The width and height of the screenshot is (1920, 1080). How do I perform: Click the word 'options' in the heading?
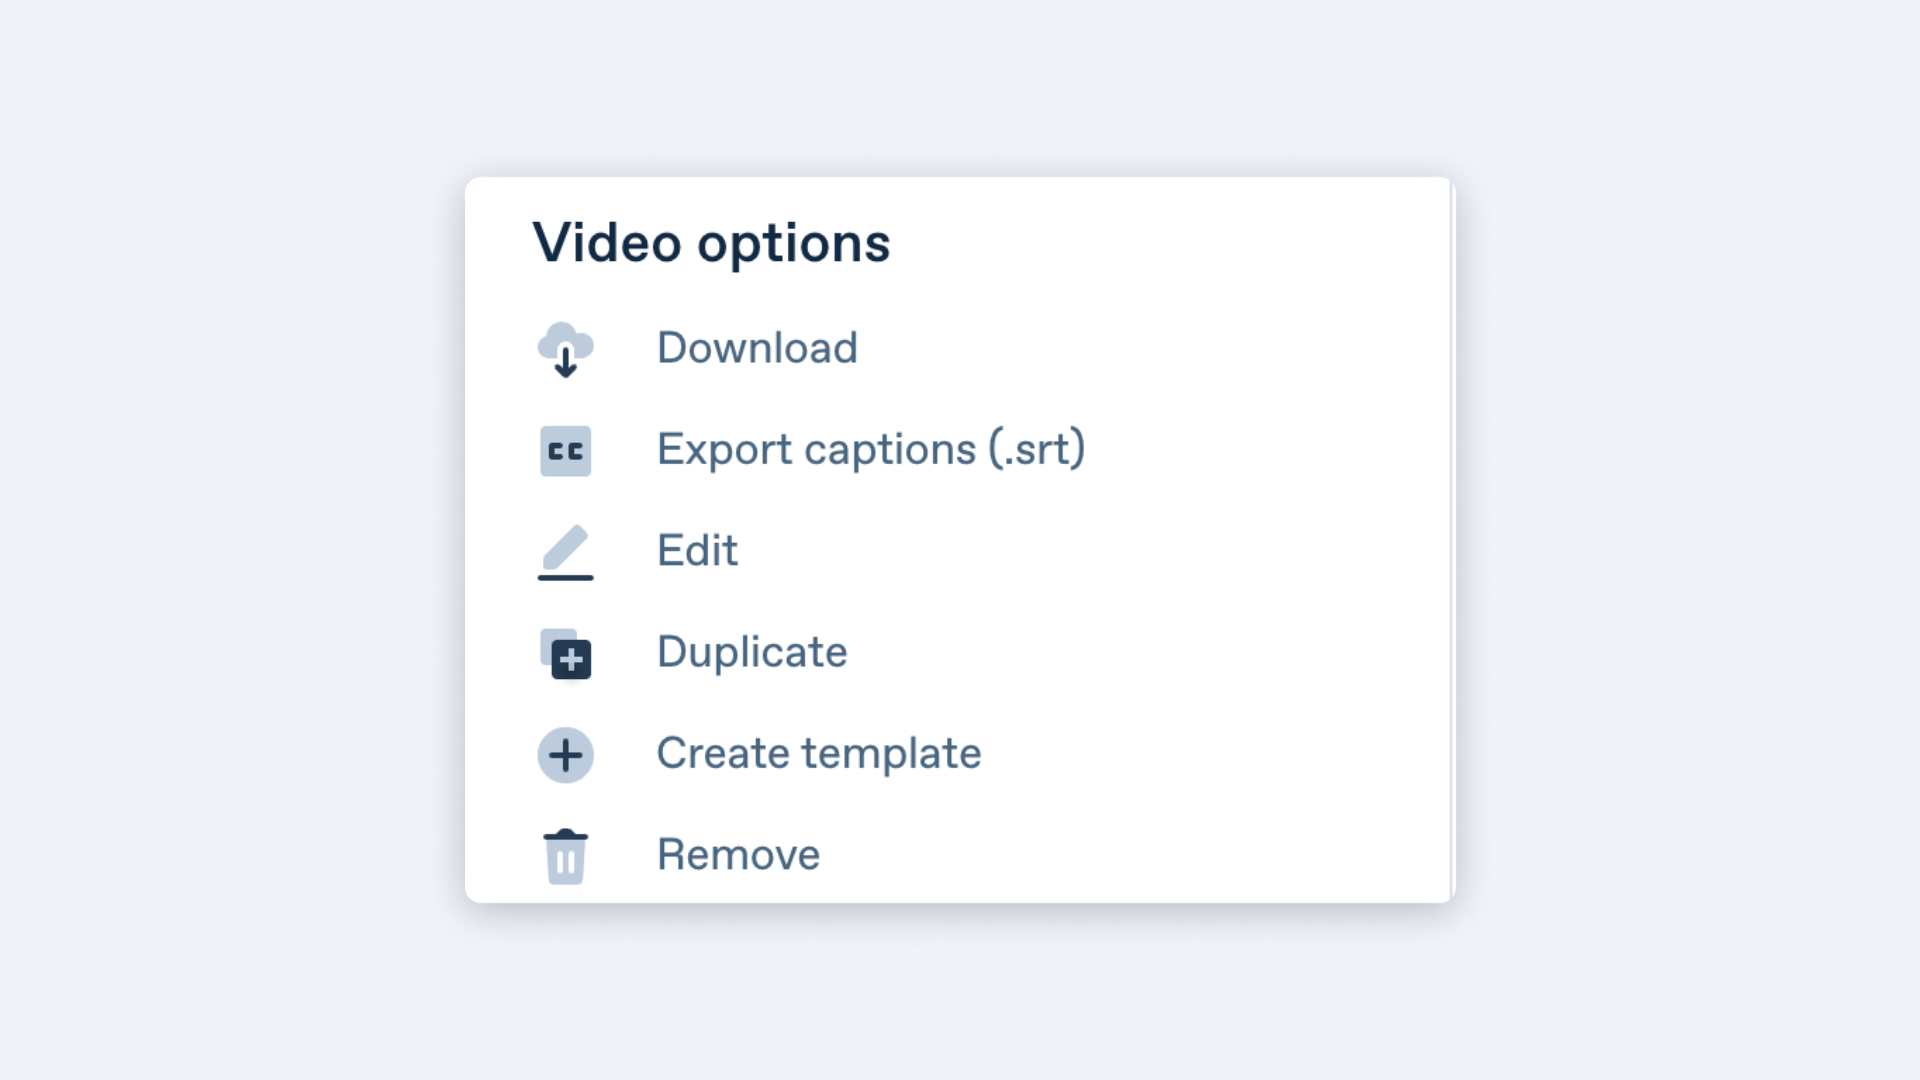pos(794,245)
